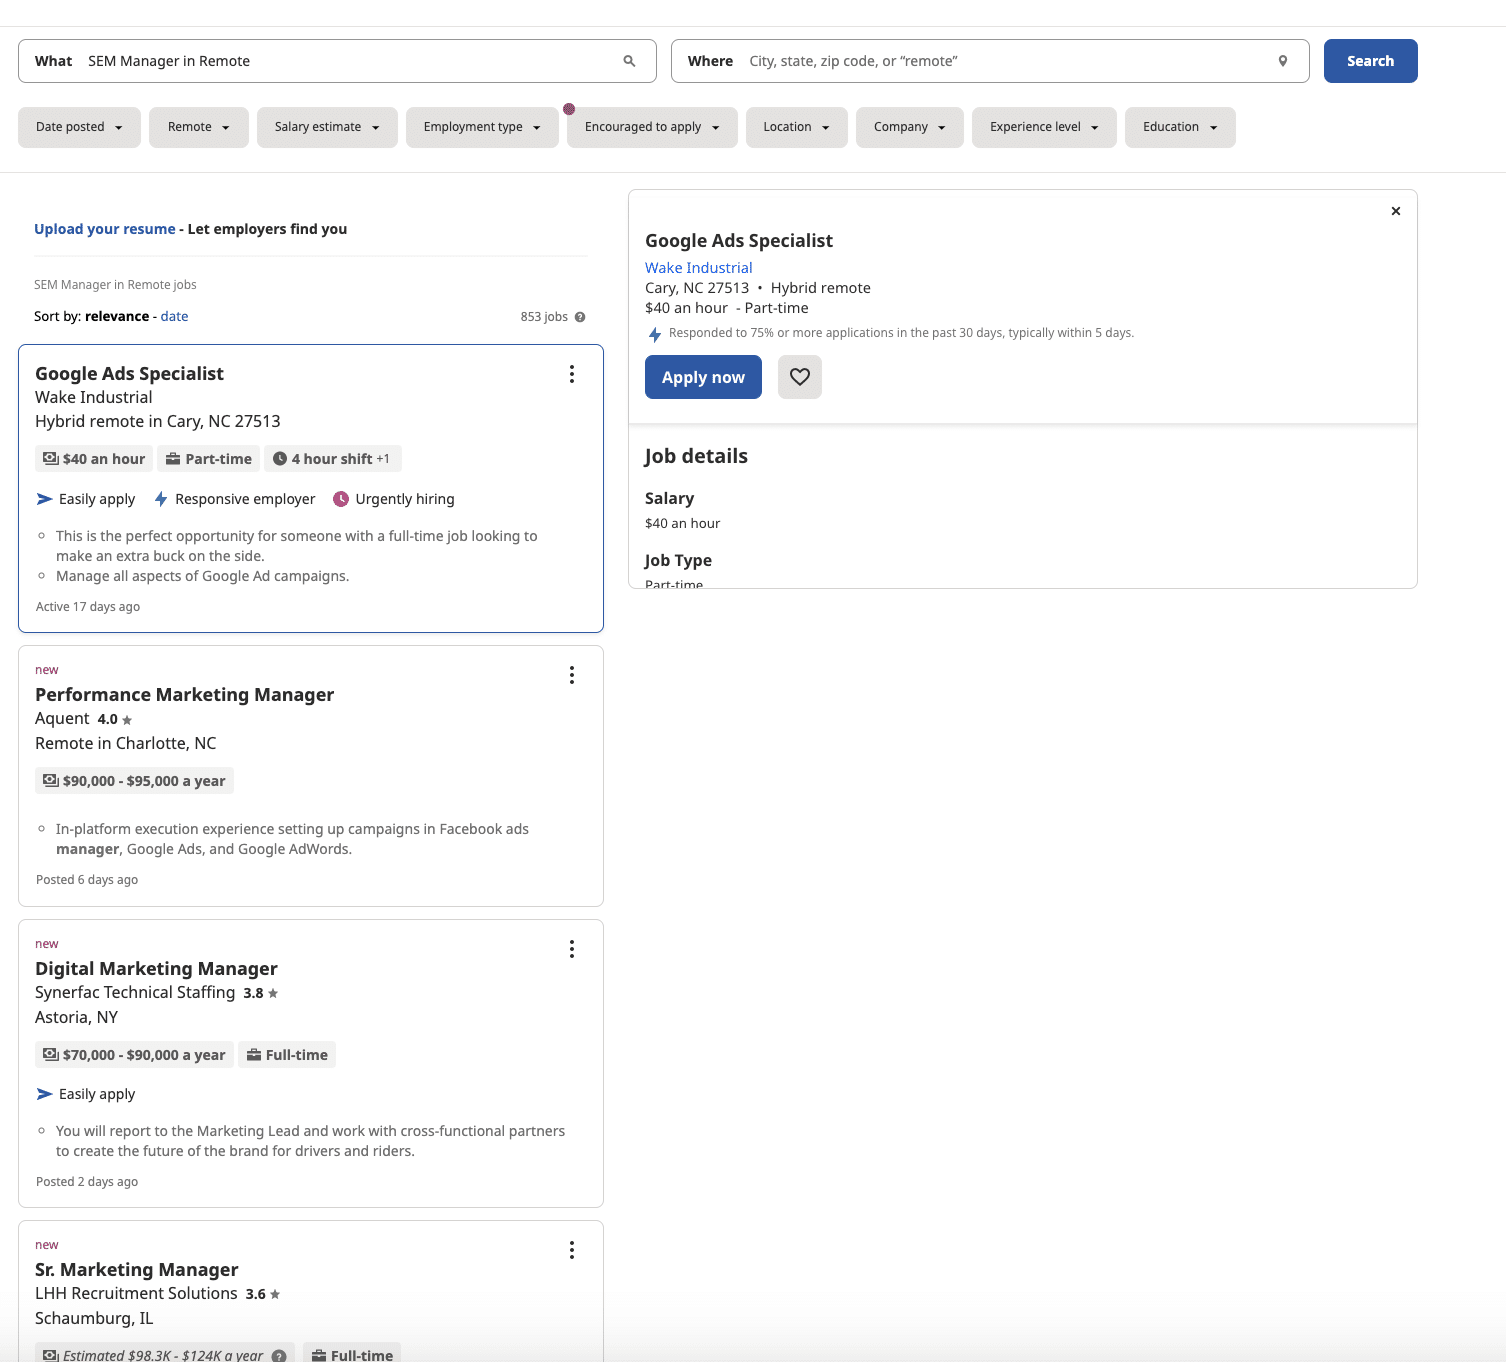This screenshot has height=1362, width=1506.
Task: Open options menu for Google Ads Specialist card
Action: [572, 374]
